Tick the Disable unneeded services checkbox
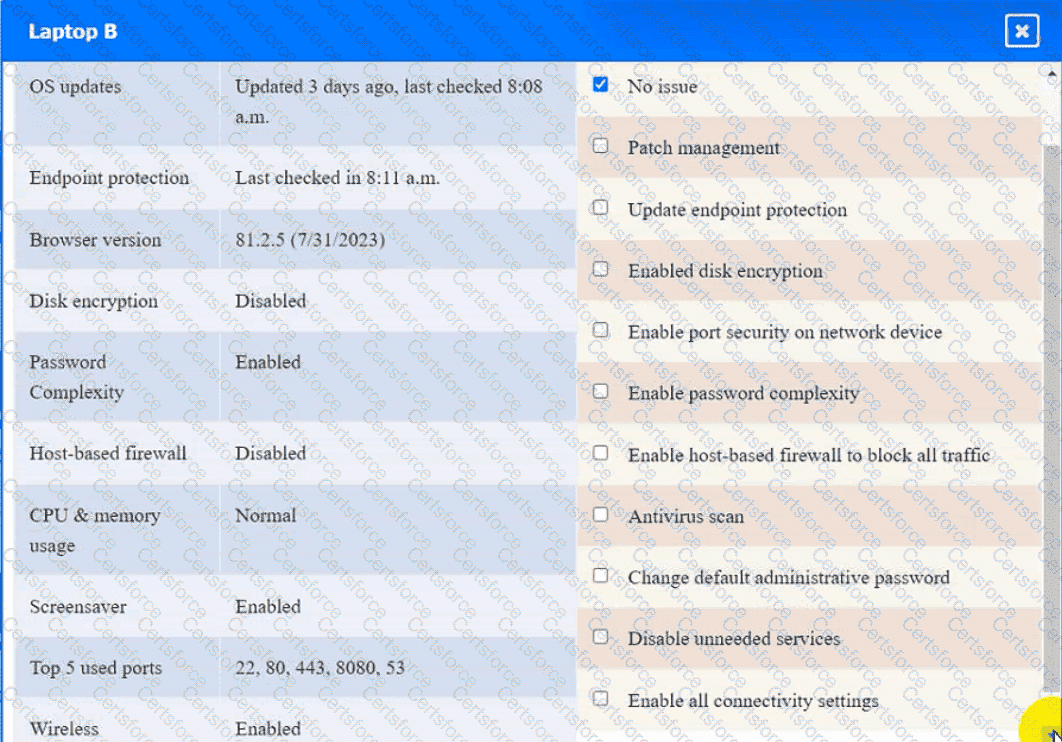The image size is (1062, 742). [600, 637]
